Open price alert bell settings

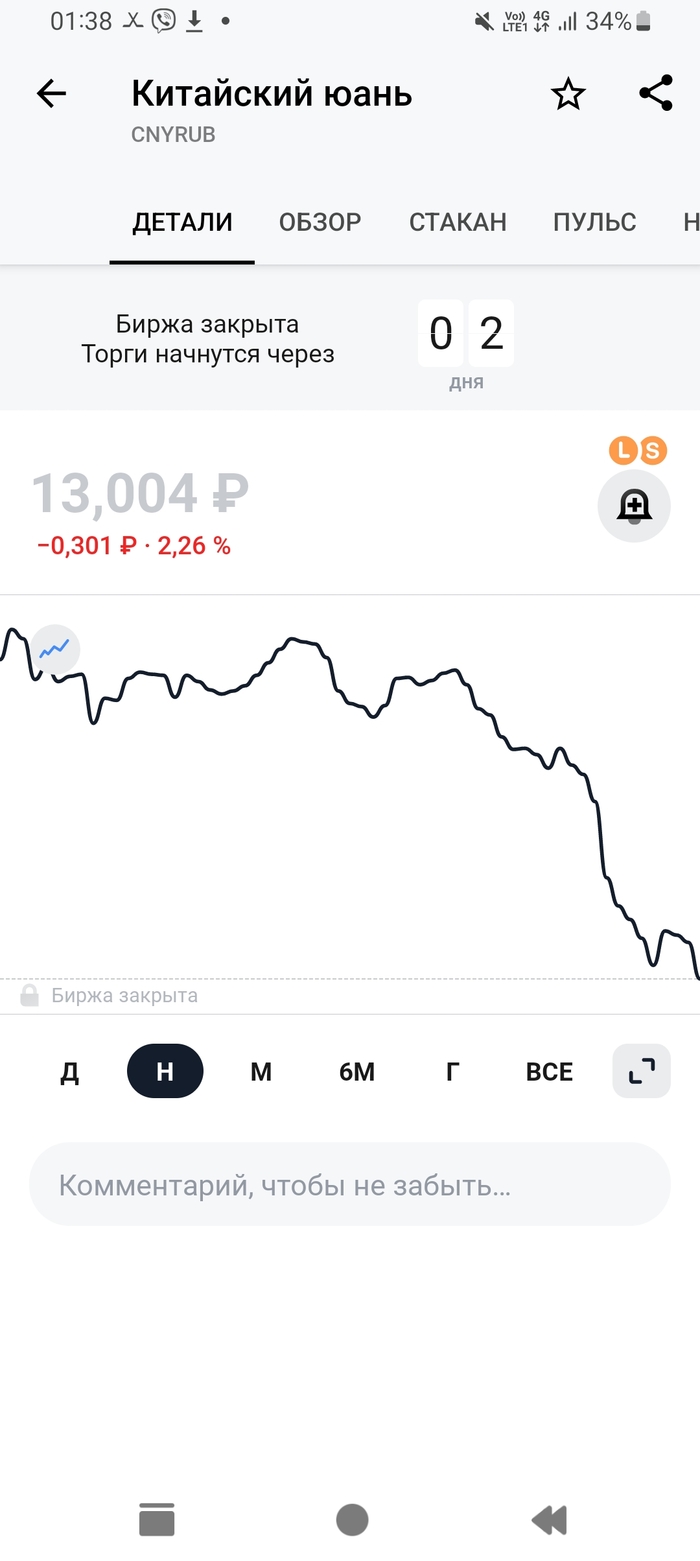click(633, 506)
